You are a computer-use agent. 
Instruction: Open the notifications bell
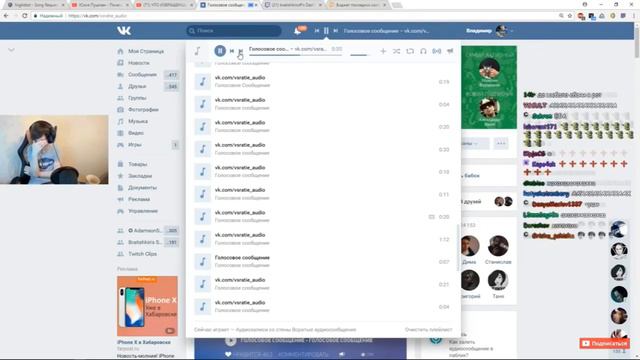(x=298, y=31)
